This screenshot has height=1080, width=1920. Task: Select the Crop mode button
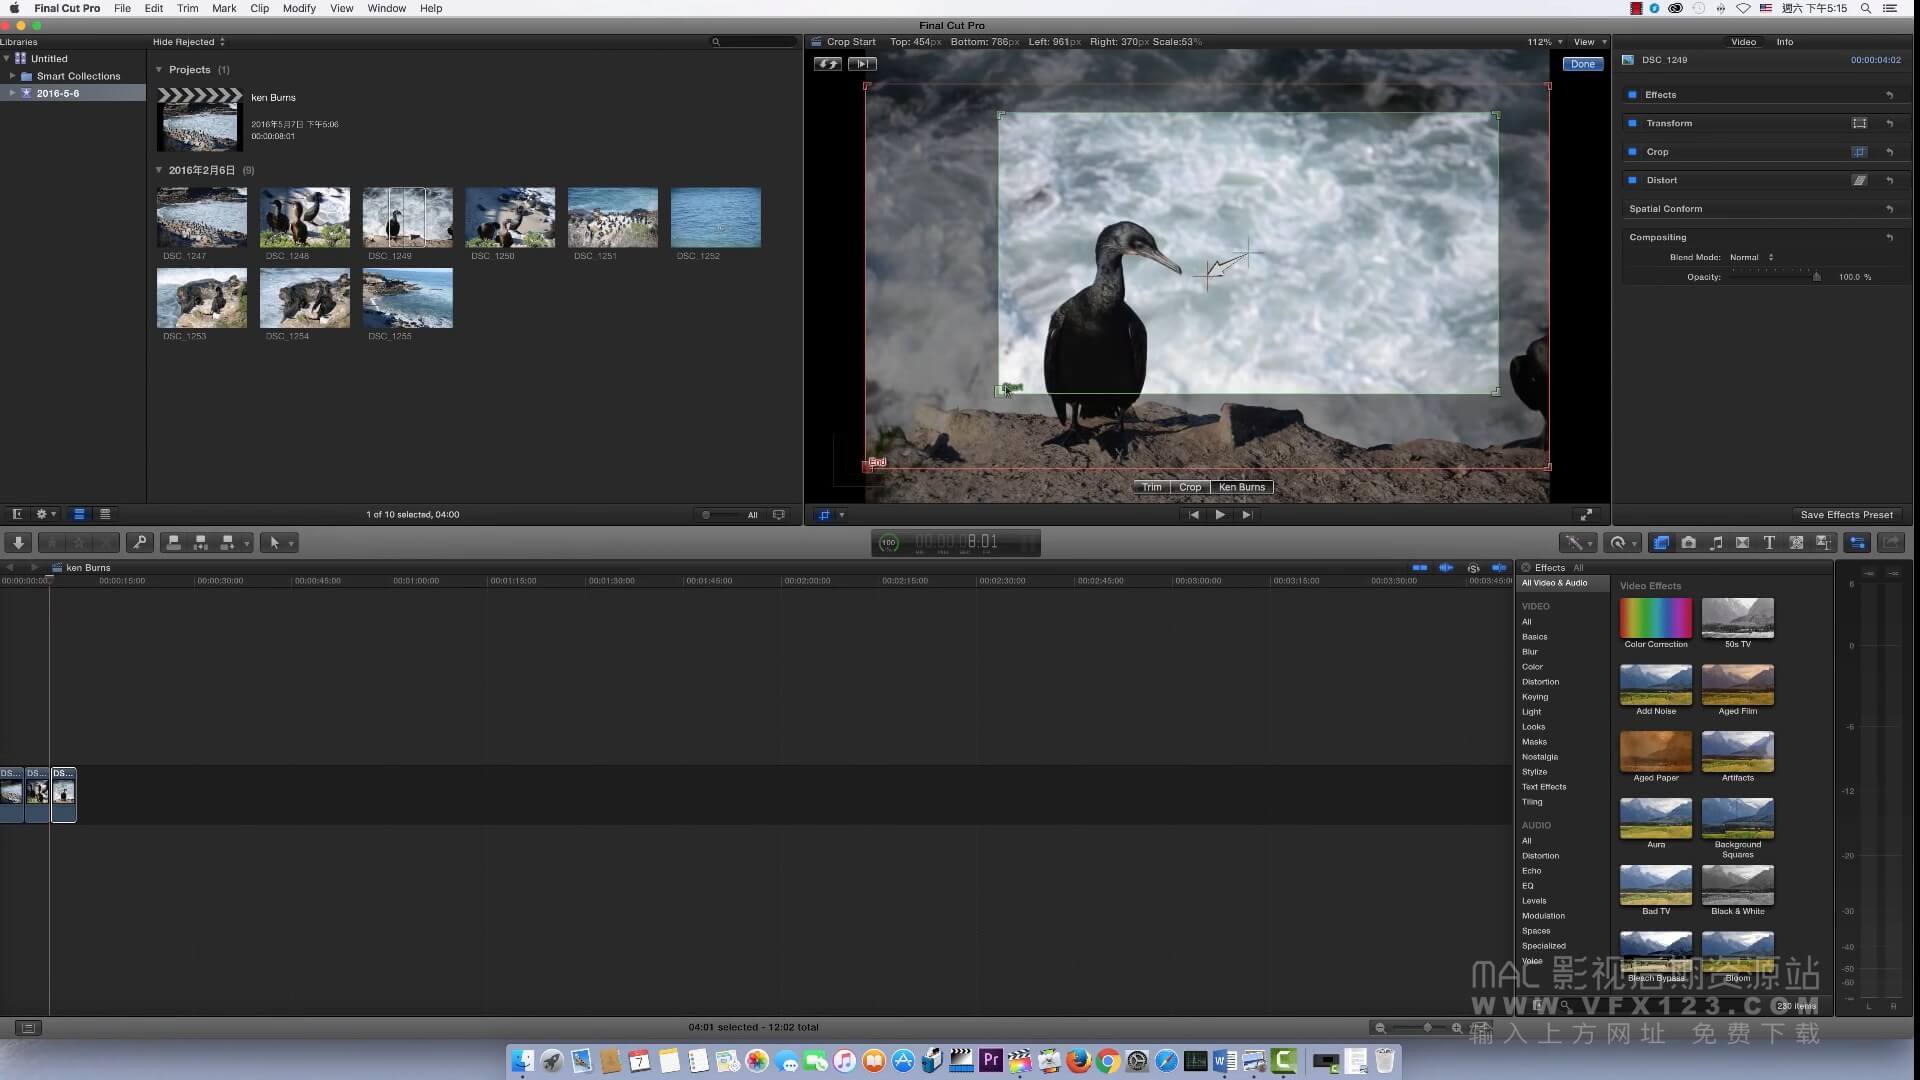tap(1190, 487)
